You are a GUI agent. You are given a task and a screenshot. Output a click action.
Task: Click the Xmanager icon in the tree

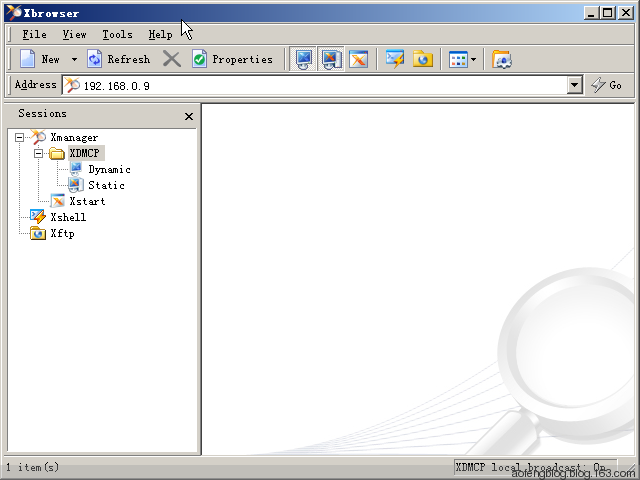coord(38,137)
